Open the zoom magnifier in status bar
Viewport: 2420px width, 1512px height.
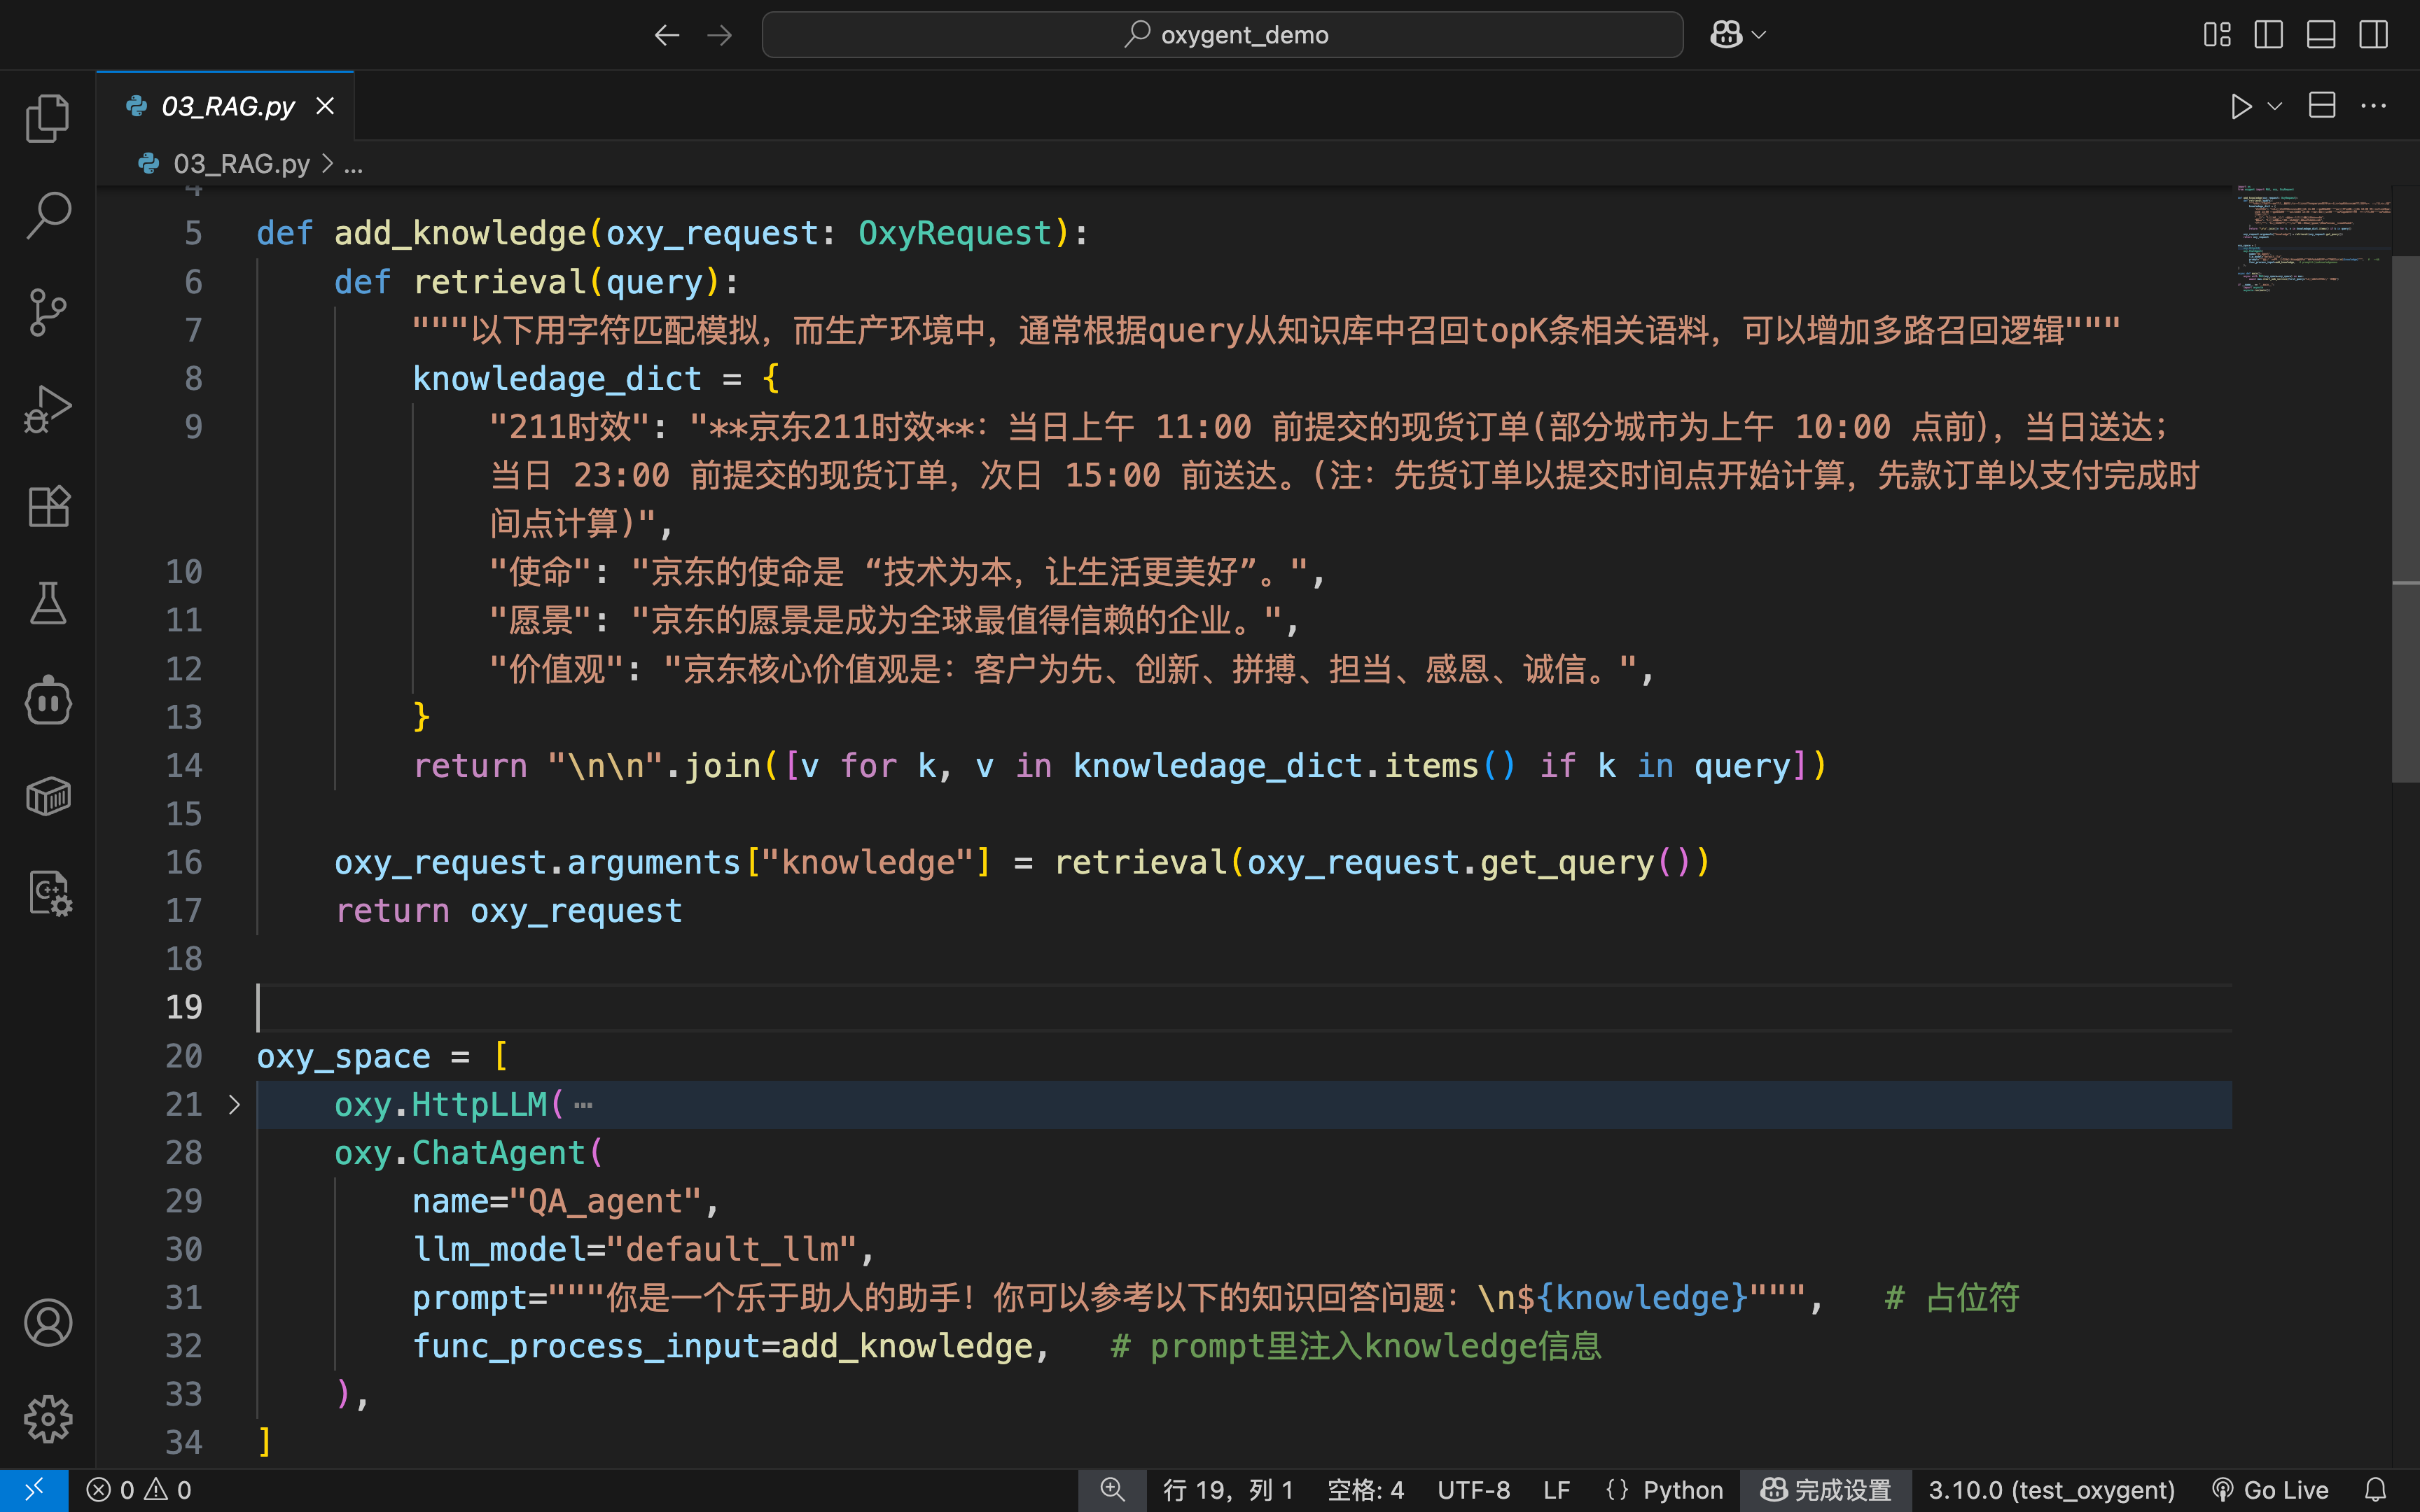click(x=1112, y=1490)
